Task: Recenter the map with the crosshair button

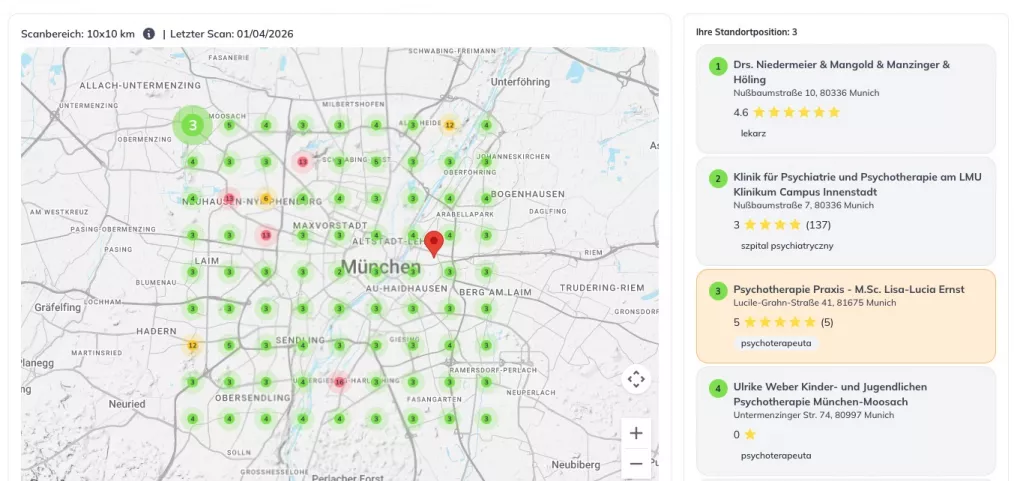Action: click(x=636, y=379)
